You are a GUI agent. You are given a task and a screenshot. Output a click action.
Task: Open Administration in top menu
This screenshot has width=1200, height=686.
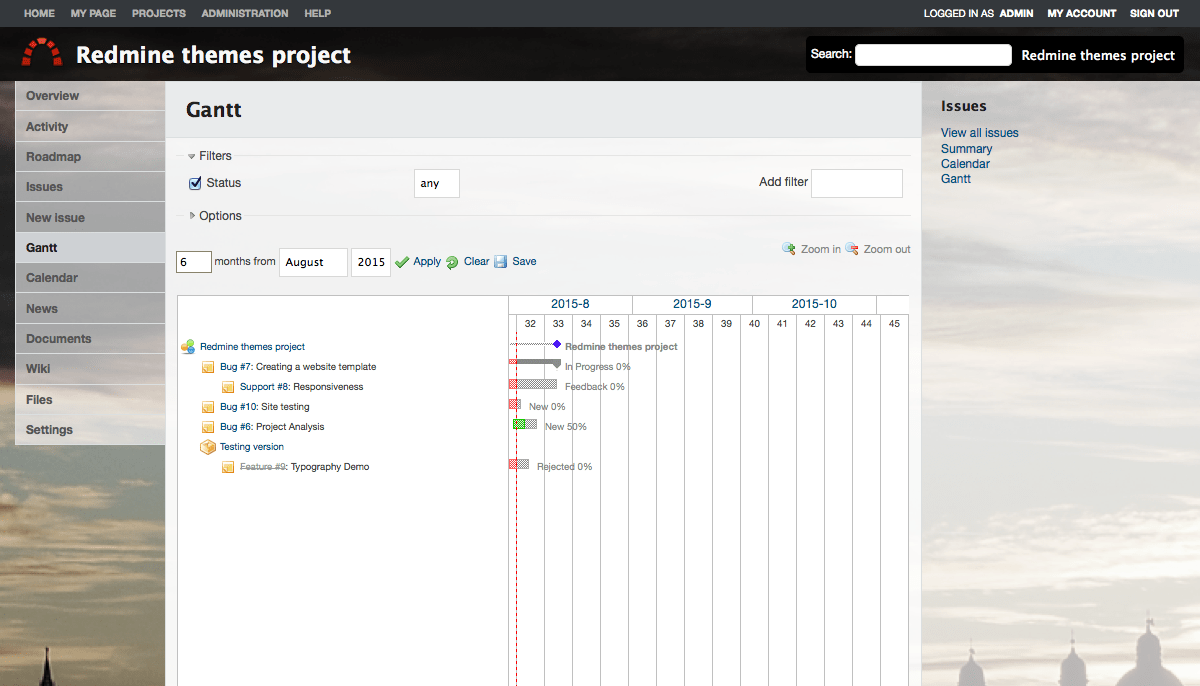[245, 14]
